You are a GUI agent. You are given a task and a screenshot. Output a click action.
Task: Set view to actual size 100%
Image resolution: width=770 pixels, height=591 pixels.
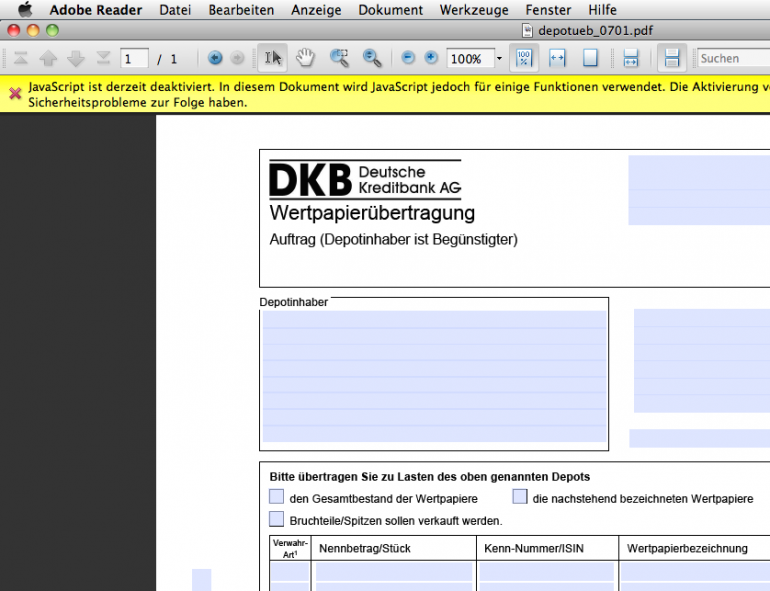pyautogui.click(x=524, y=58)
